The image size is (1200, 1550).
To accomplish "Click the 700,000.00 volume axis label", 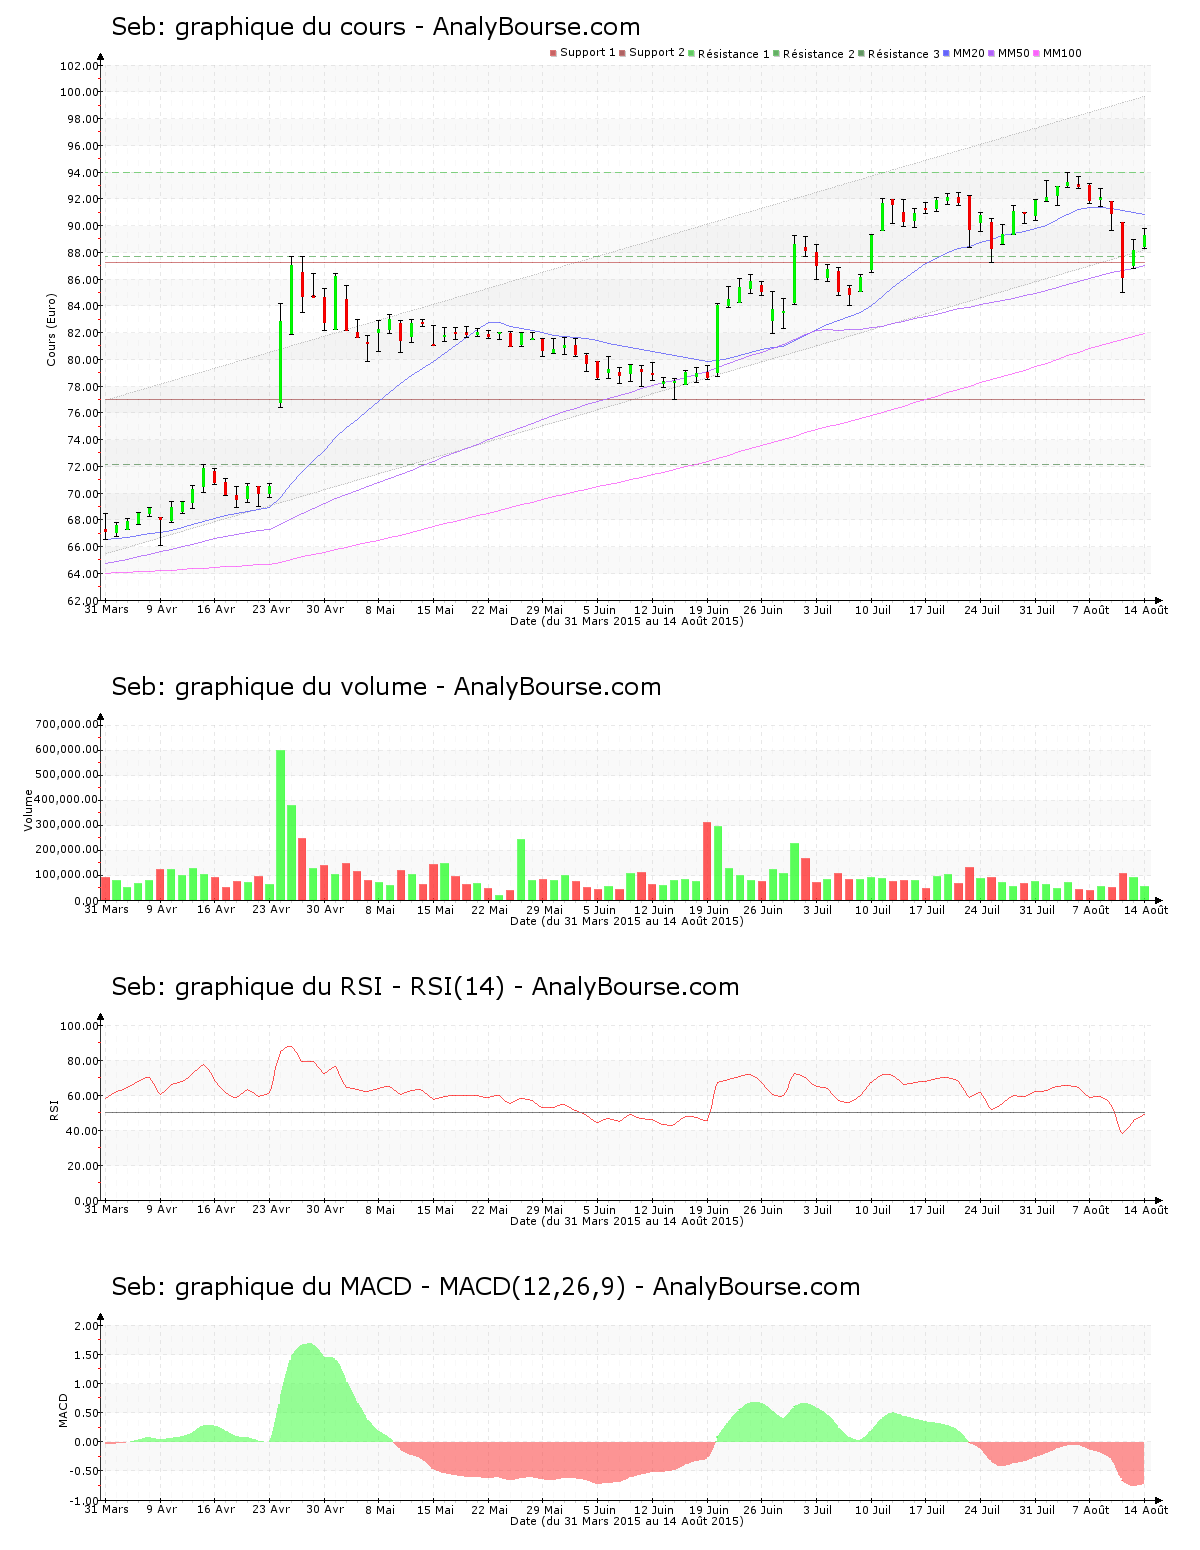I will click(66, 724).
